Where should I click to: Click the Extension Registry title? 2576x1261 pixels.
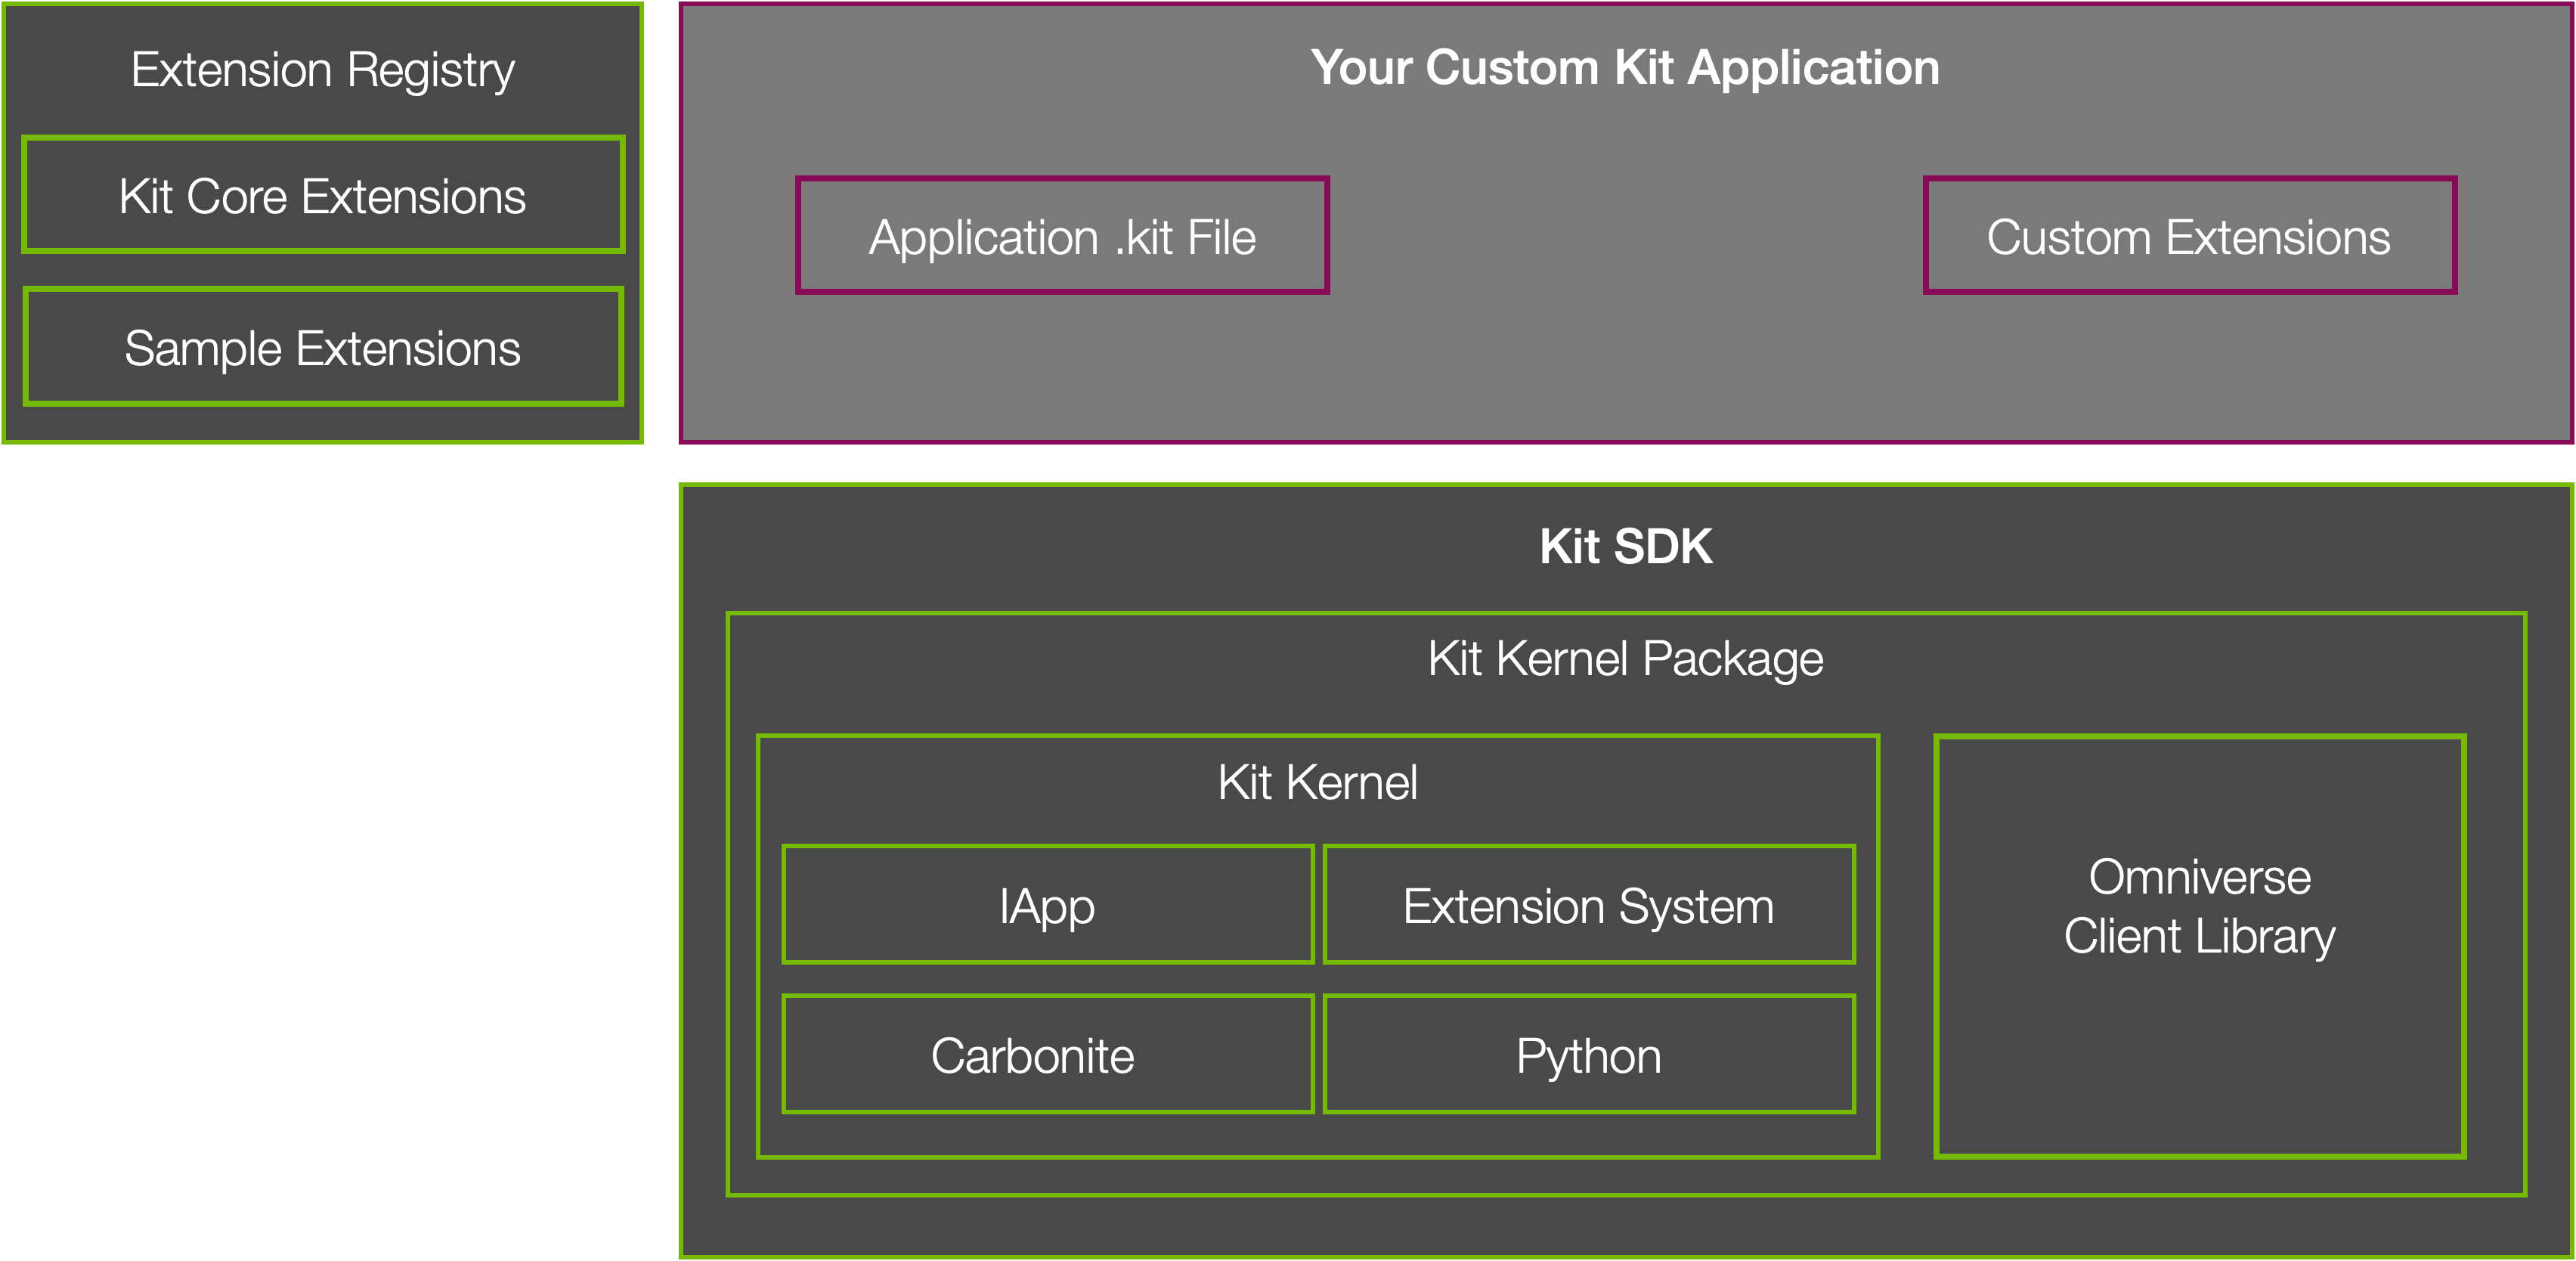tap(322, 70)
